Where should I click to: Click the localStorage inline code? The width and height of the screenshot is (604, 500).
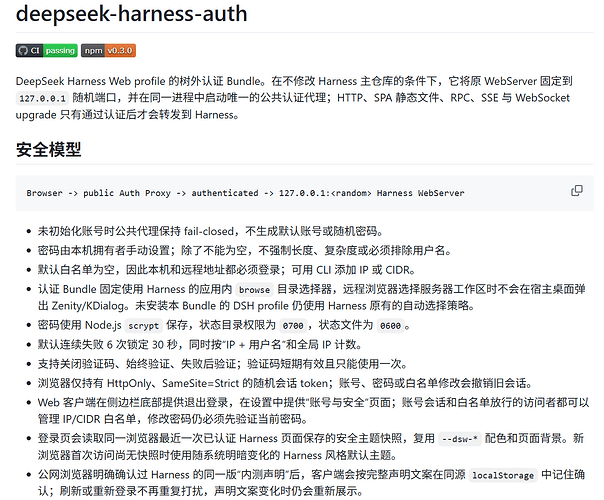(503, 475)
